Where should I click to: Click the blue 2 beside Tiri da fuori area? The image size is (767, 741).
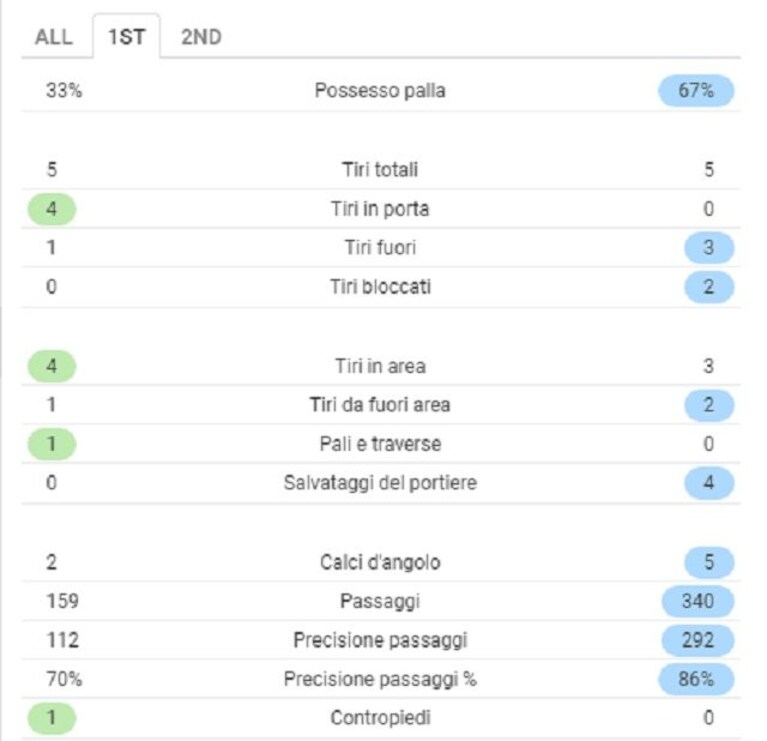(709, 405)
